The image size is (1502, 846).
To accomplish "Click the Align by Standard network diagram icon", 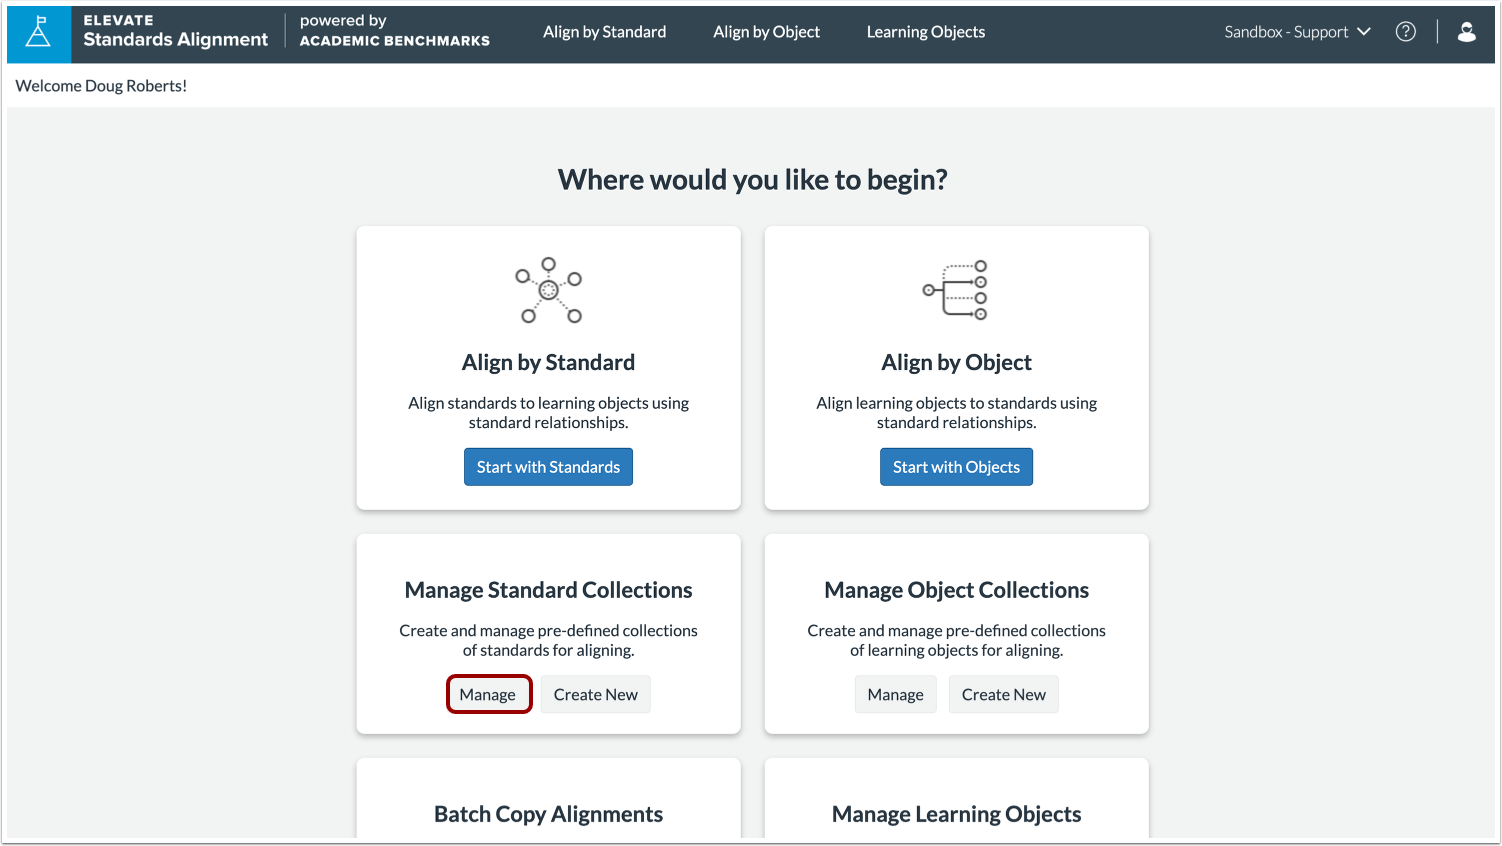I will pyautogui.click(x=548, y=291).
